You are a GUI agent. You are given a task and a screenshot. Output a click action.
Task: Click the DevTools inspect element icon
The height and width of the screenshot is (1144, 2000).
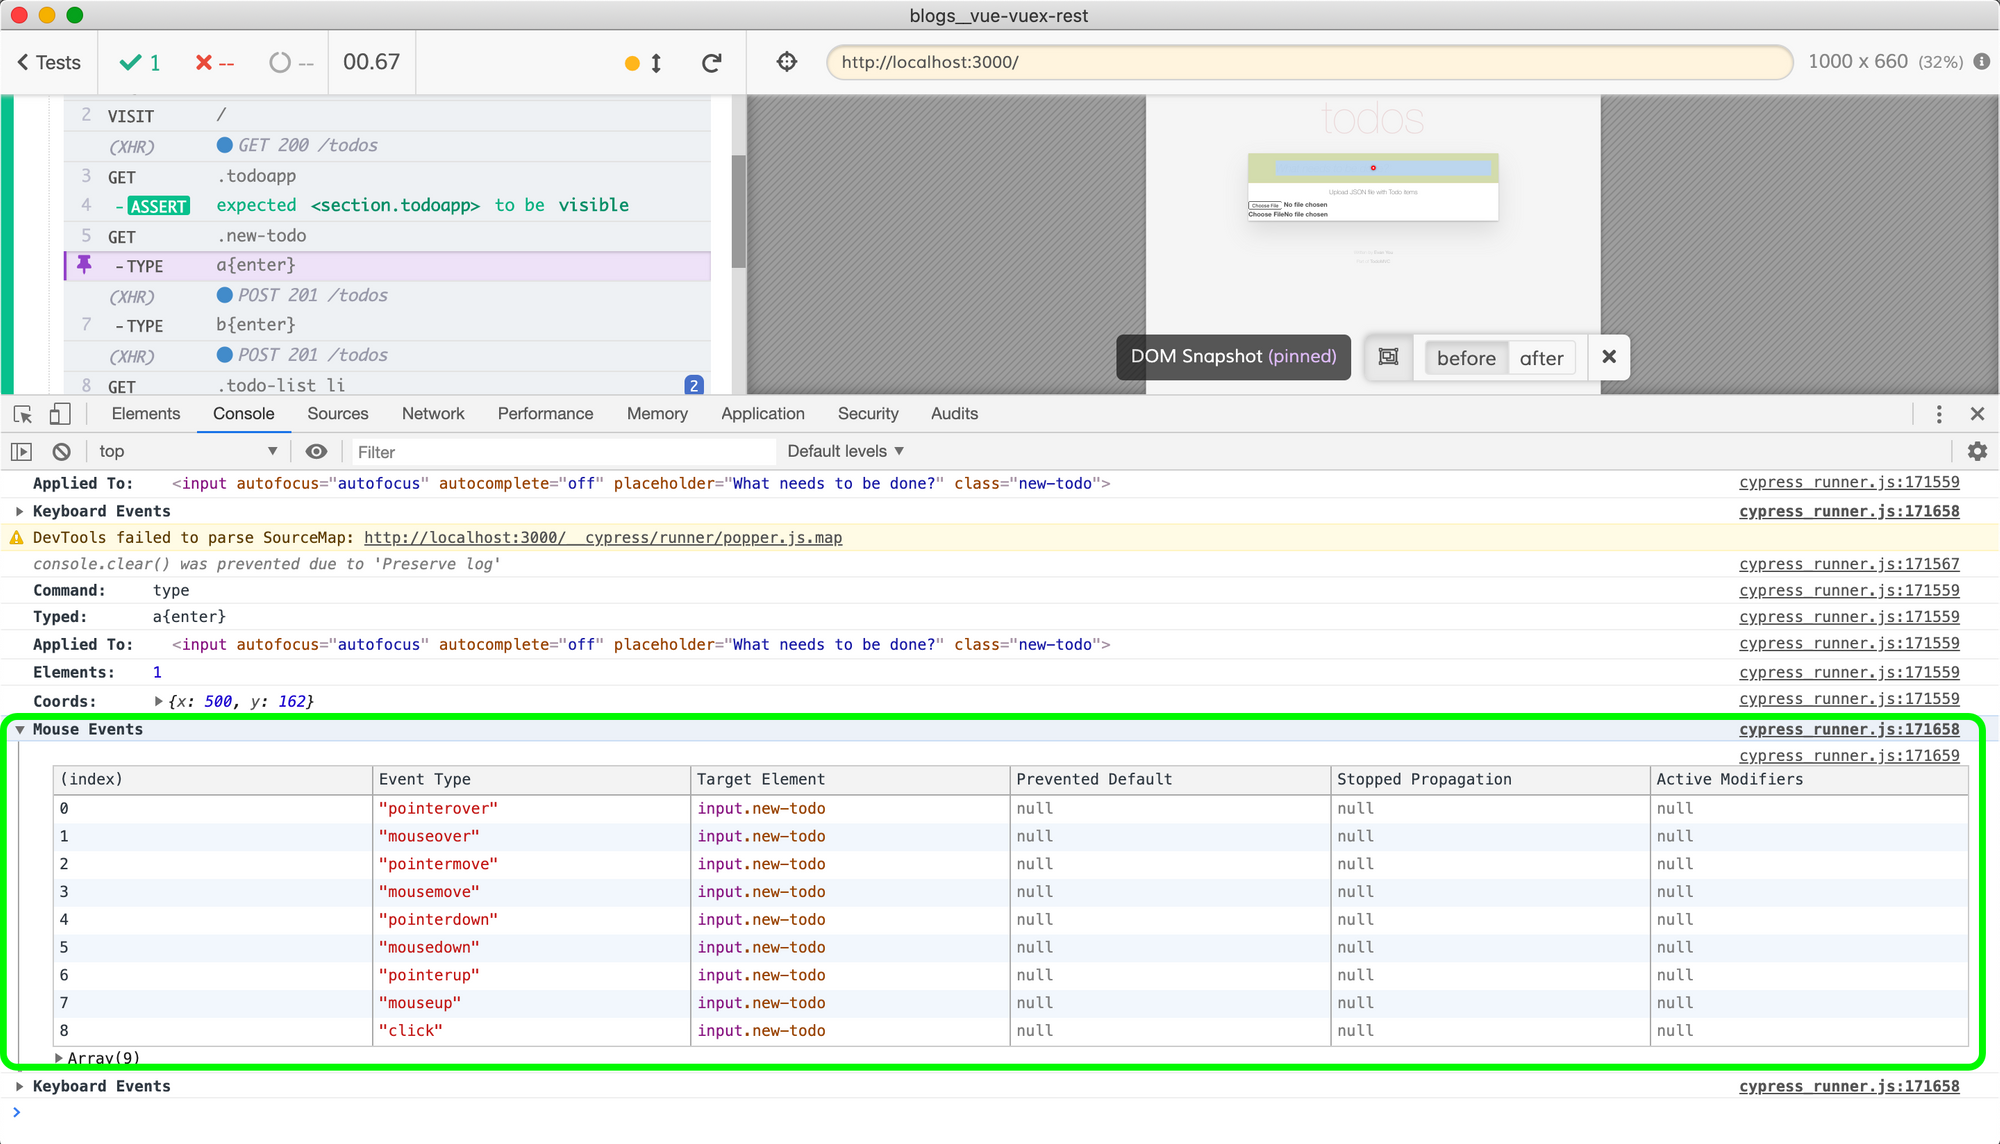click(23, 414)
